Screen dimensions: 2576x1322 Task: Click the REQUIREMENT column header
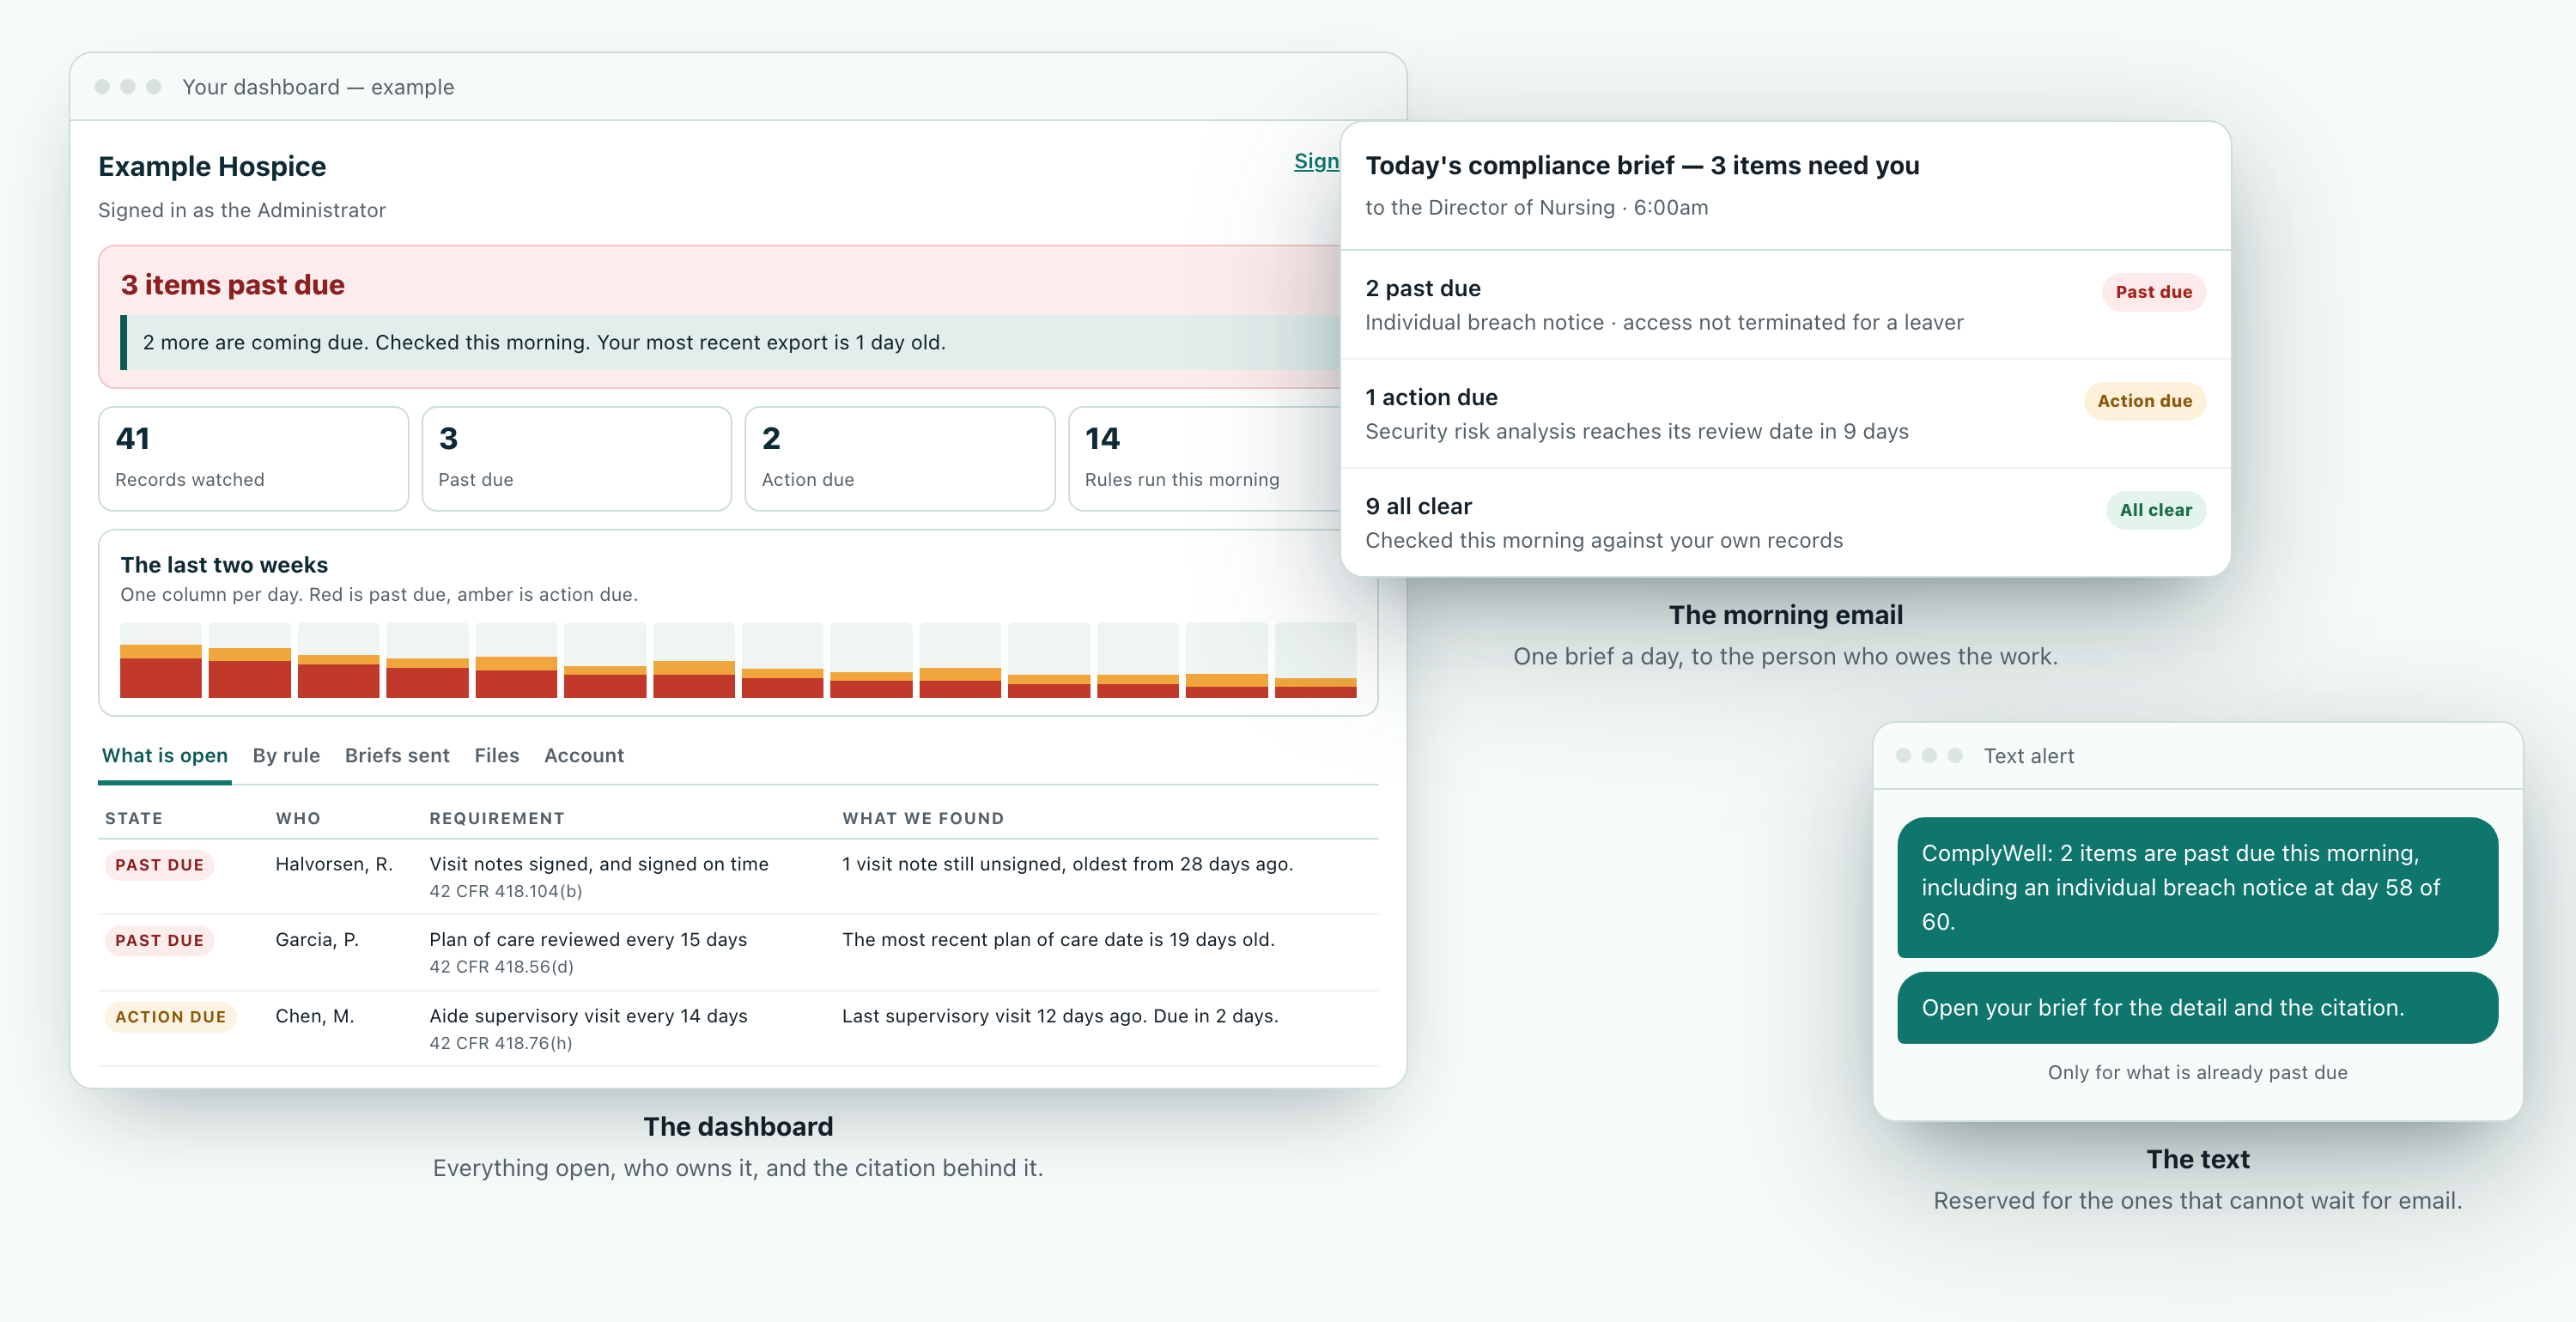pos(497,818)
